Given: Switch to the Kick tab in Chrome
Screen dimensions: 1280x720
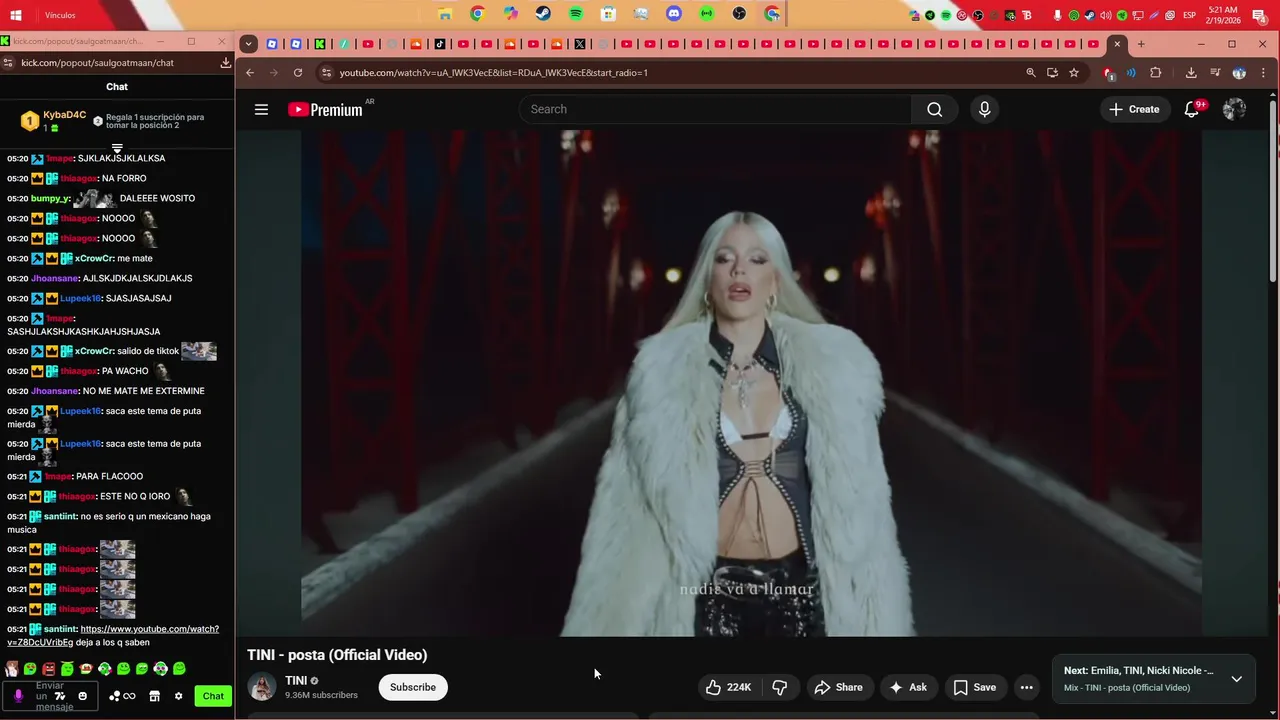Looking at the screenshot, I should [320, 44].
